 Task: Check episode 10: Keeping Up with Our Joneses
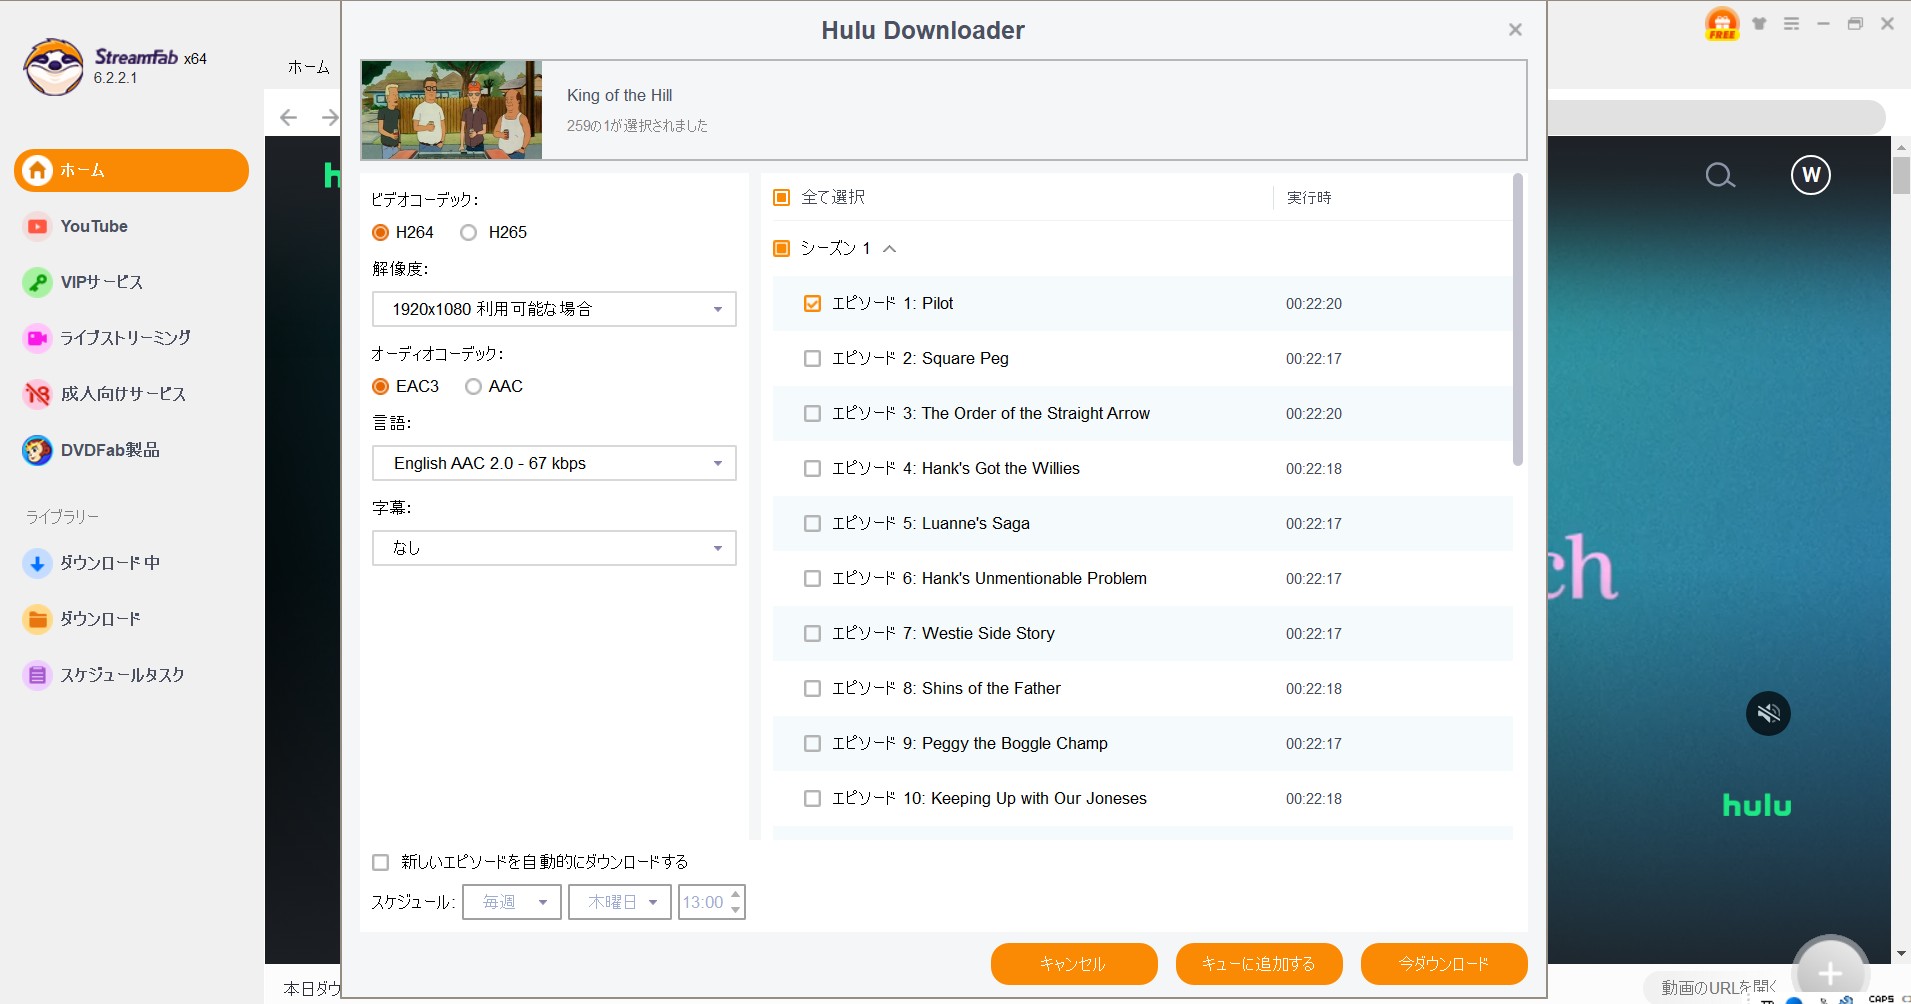(x=812, y=798)
